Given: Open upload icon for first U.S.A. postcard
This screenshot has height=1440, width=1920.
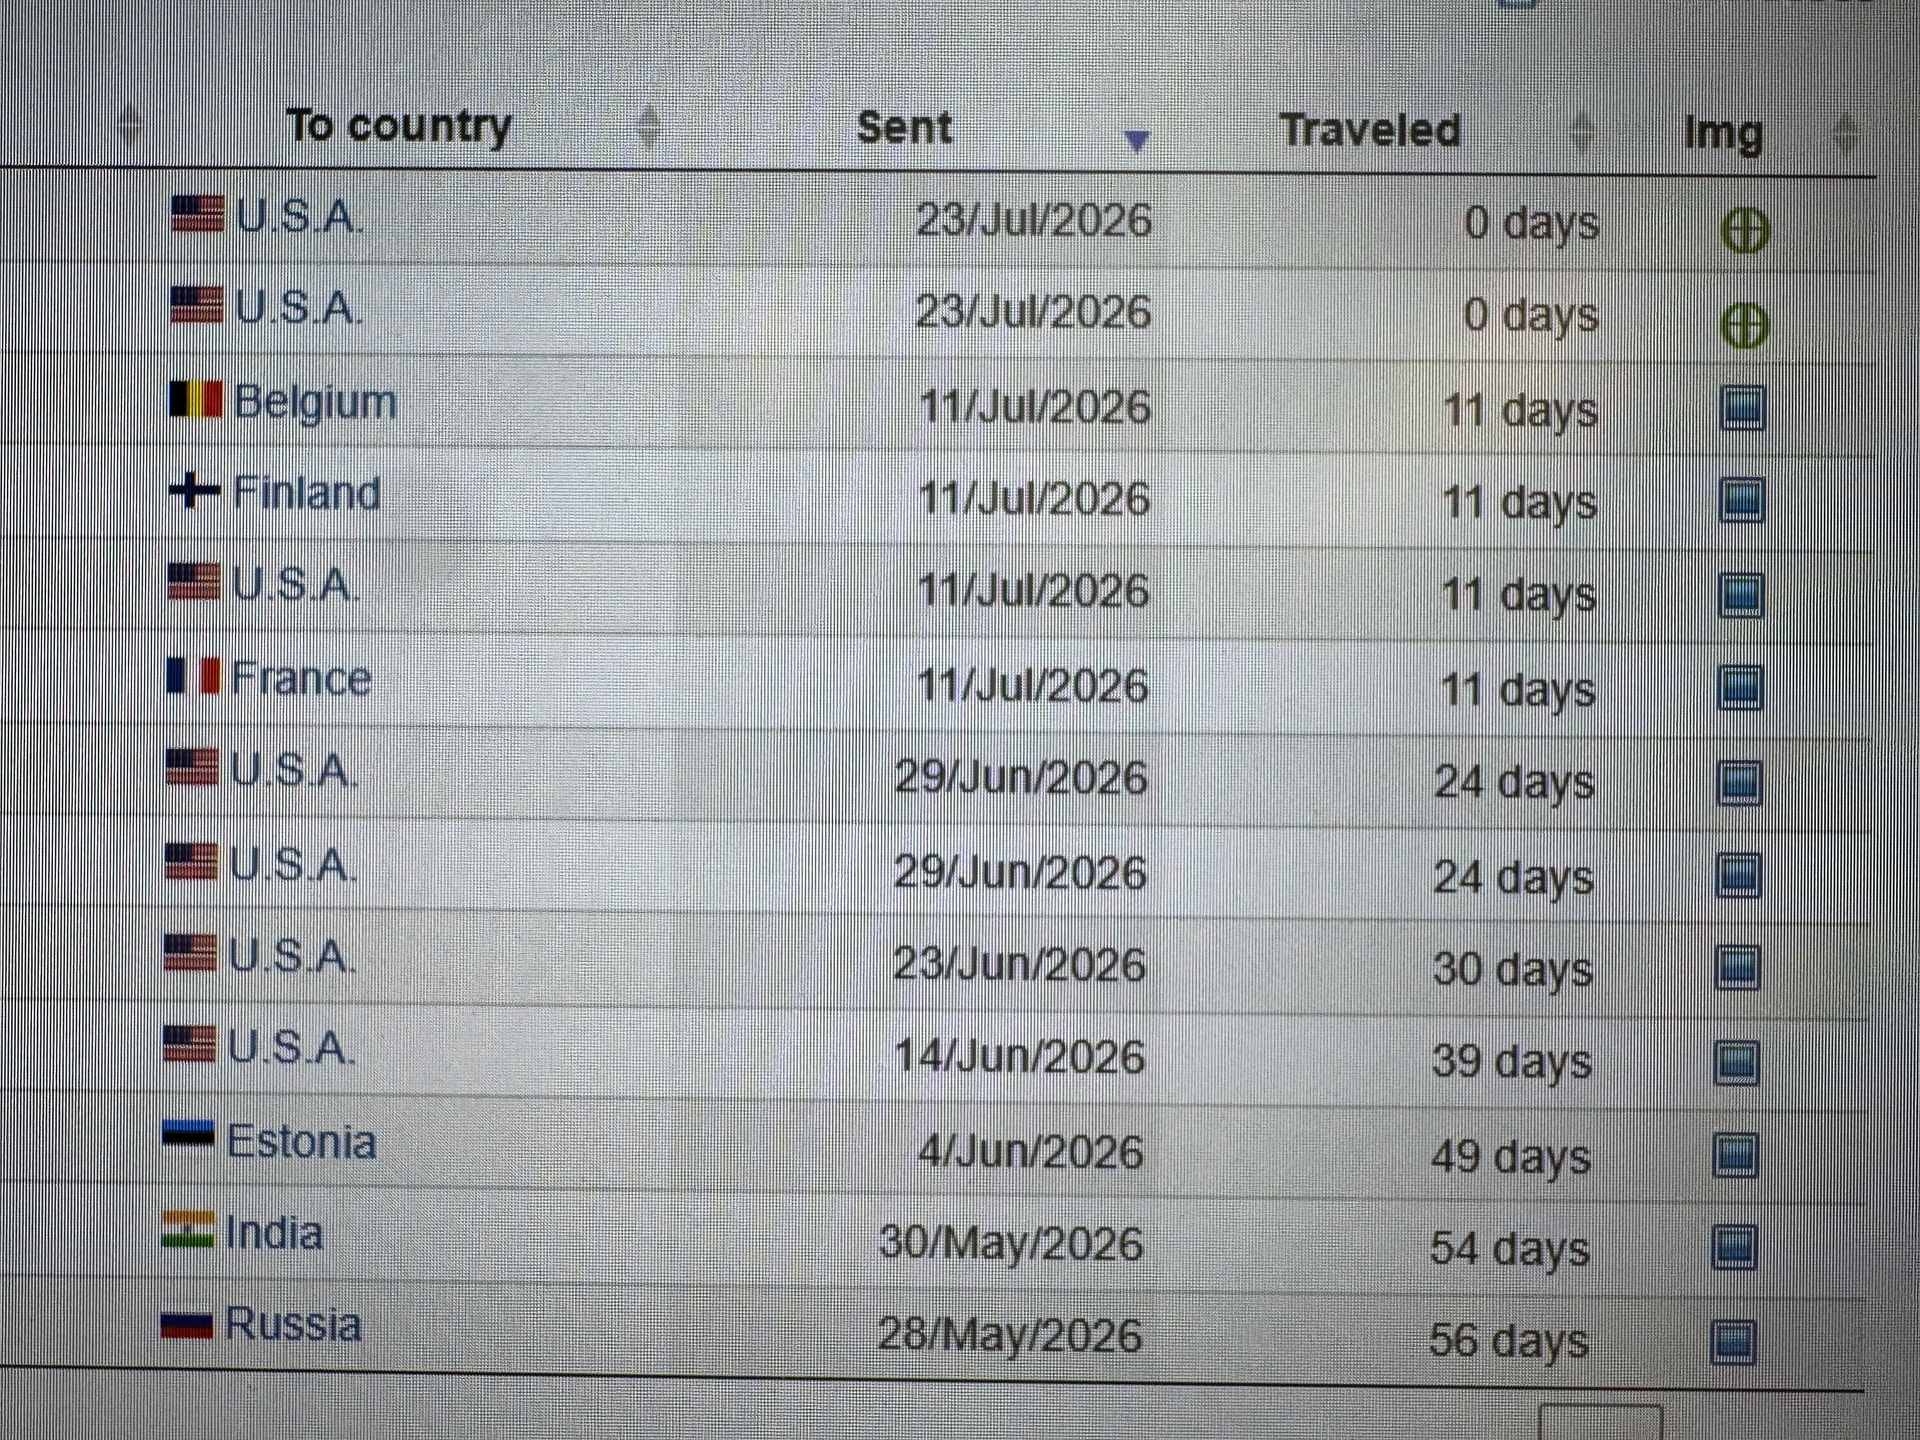Looking at the screenshot, I should (1745, 231).
